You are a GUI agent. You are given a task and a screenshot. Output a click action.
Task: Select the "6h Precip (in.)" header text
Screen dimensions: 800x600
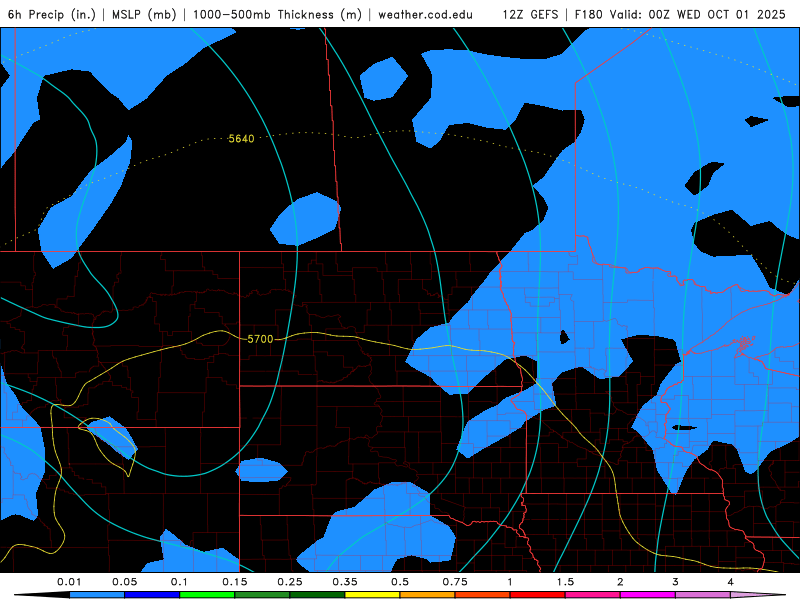52,14
